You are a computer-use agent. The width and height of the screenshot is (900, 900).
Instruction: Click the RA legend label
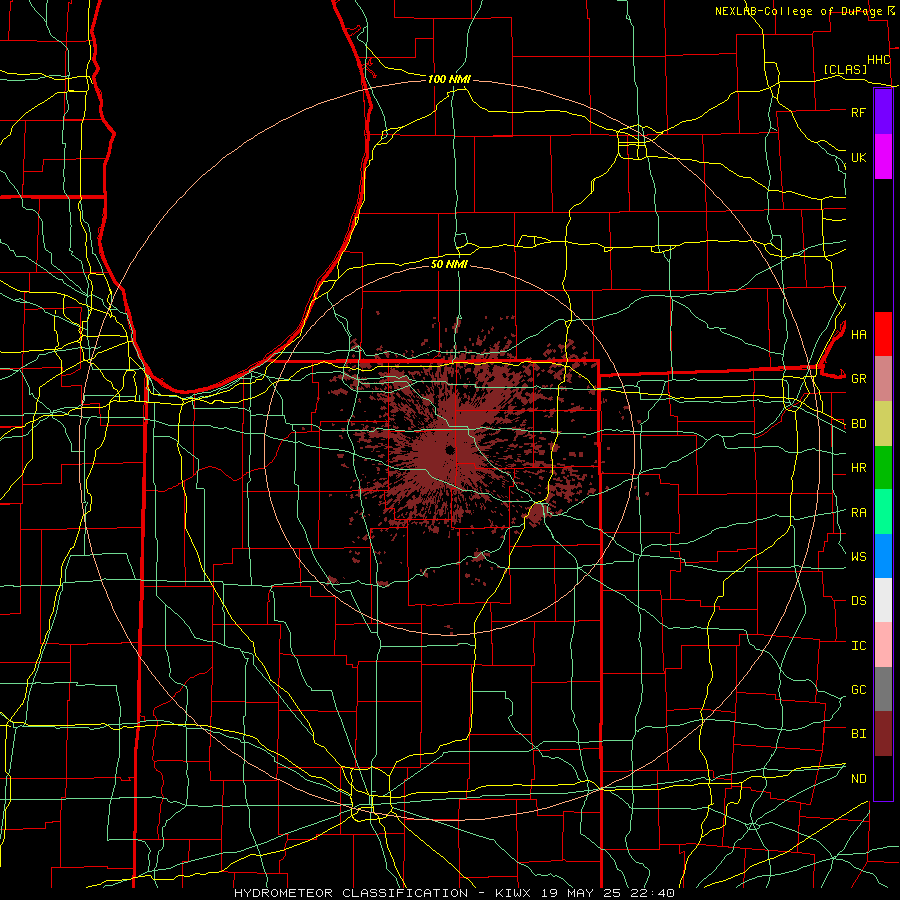pyautogui.click(x=859, y=513)
